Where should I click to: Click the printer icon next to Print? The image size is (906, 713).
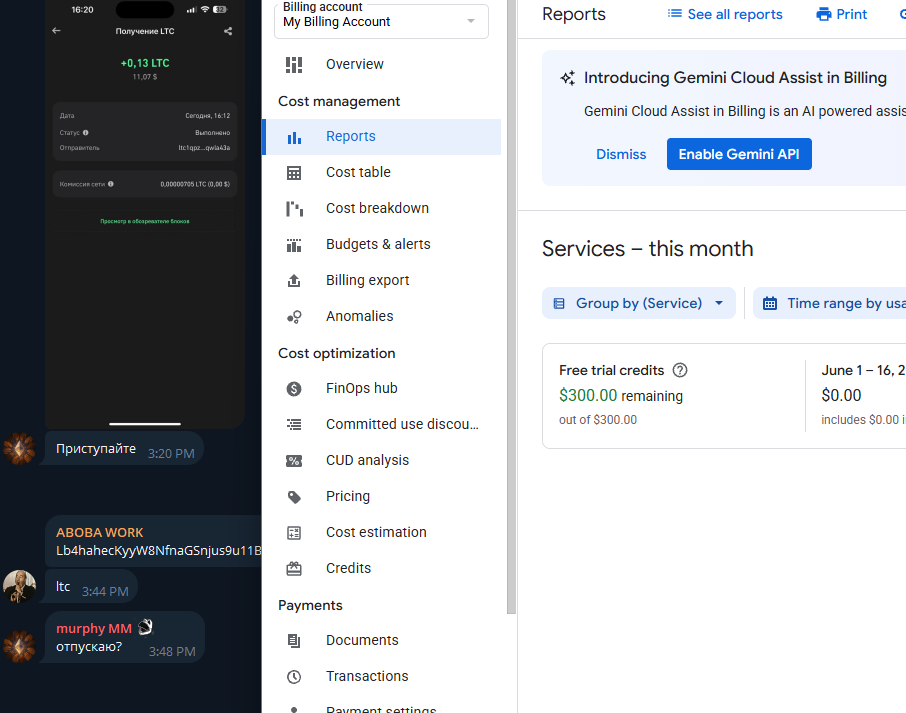click(x=824, y=14)
